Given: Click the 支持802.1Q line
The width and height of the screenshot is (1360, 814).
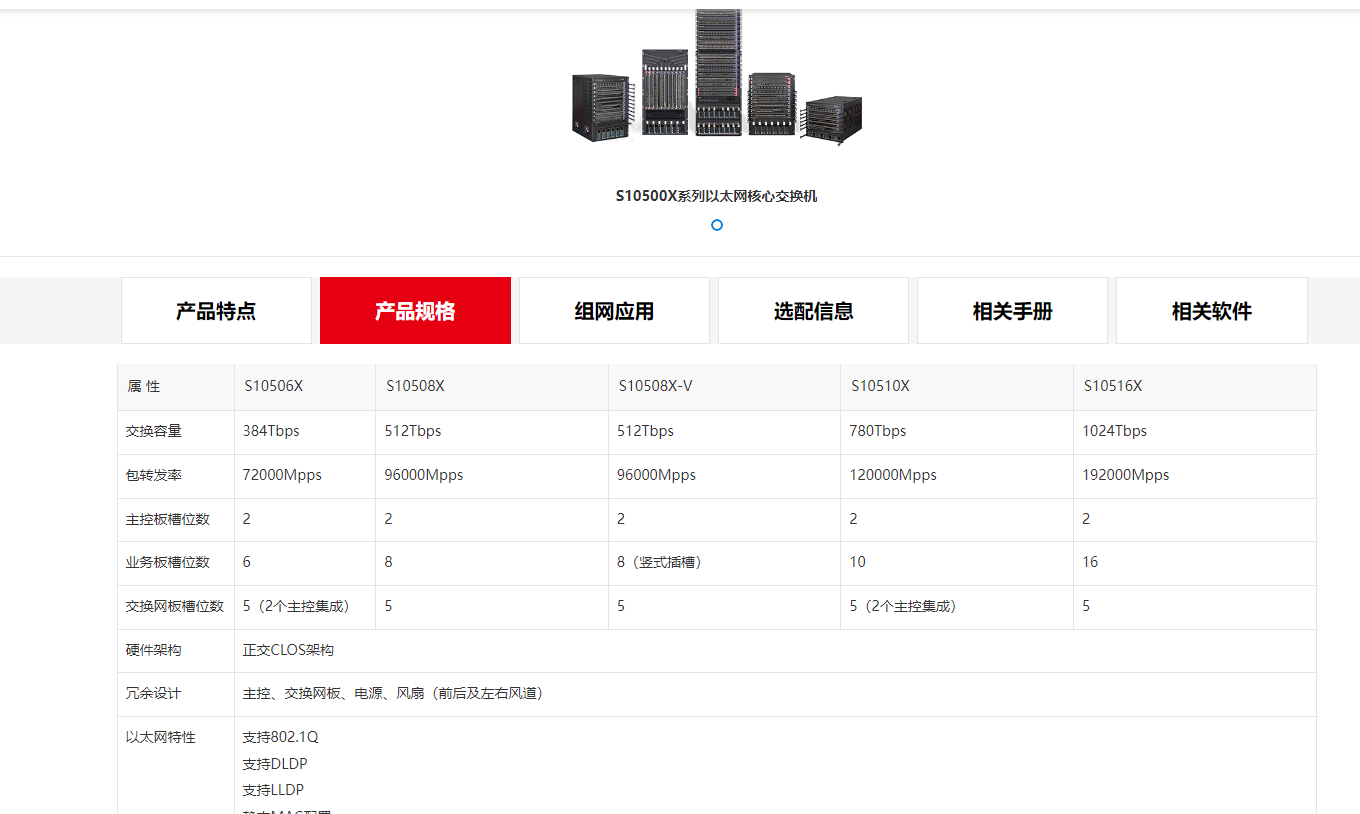Looking at the screenshot, I should pos(280,737).
